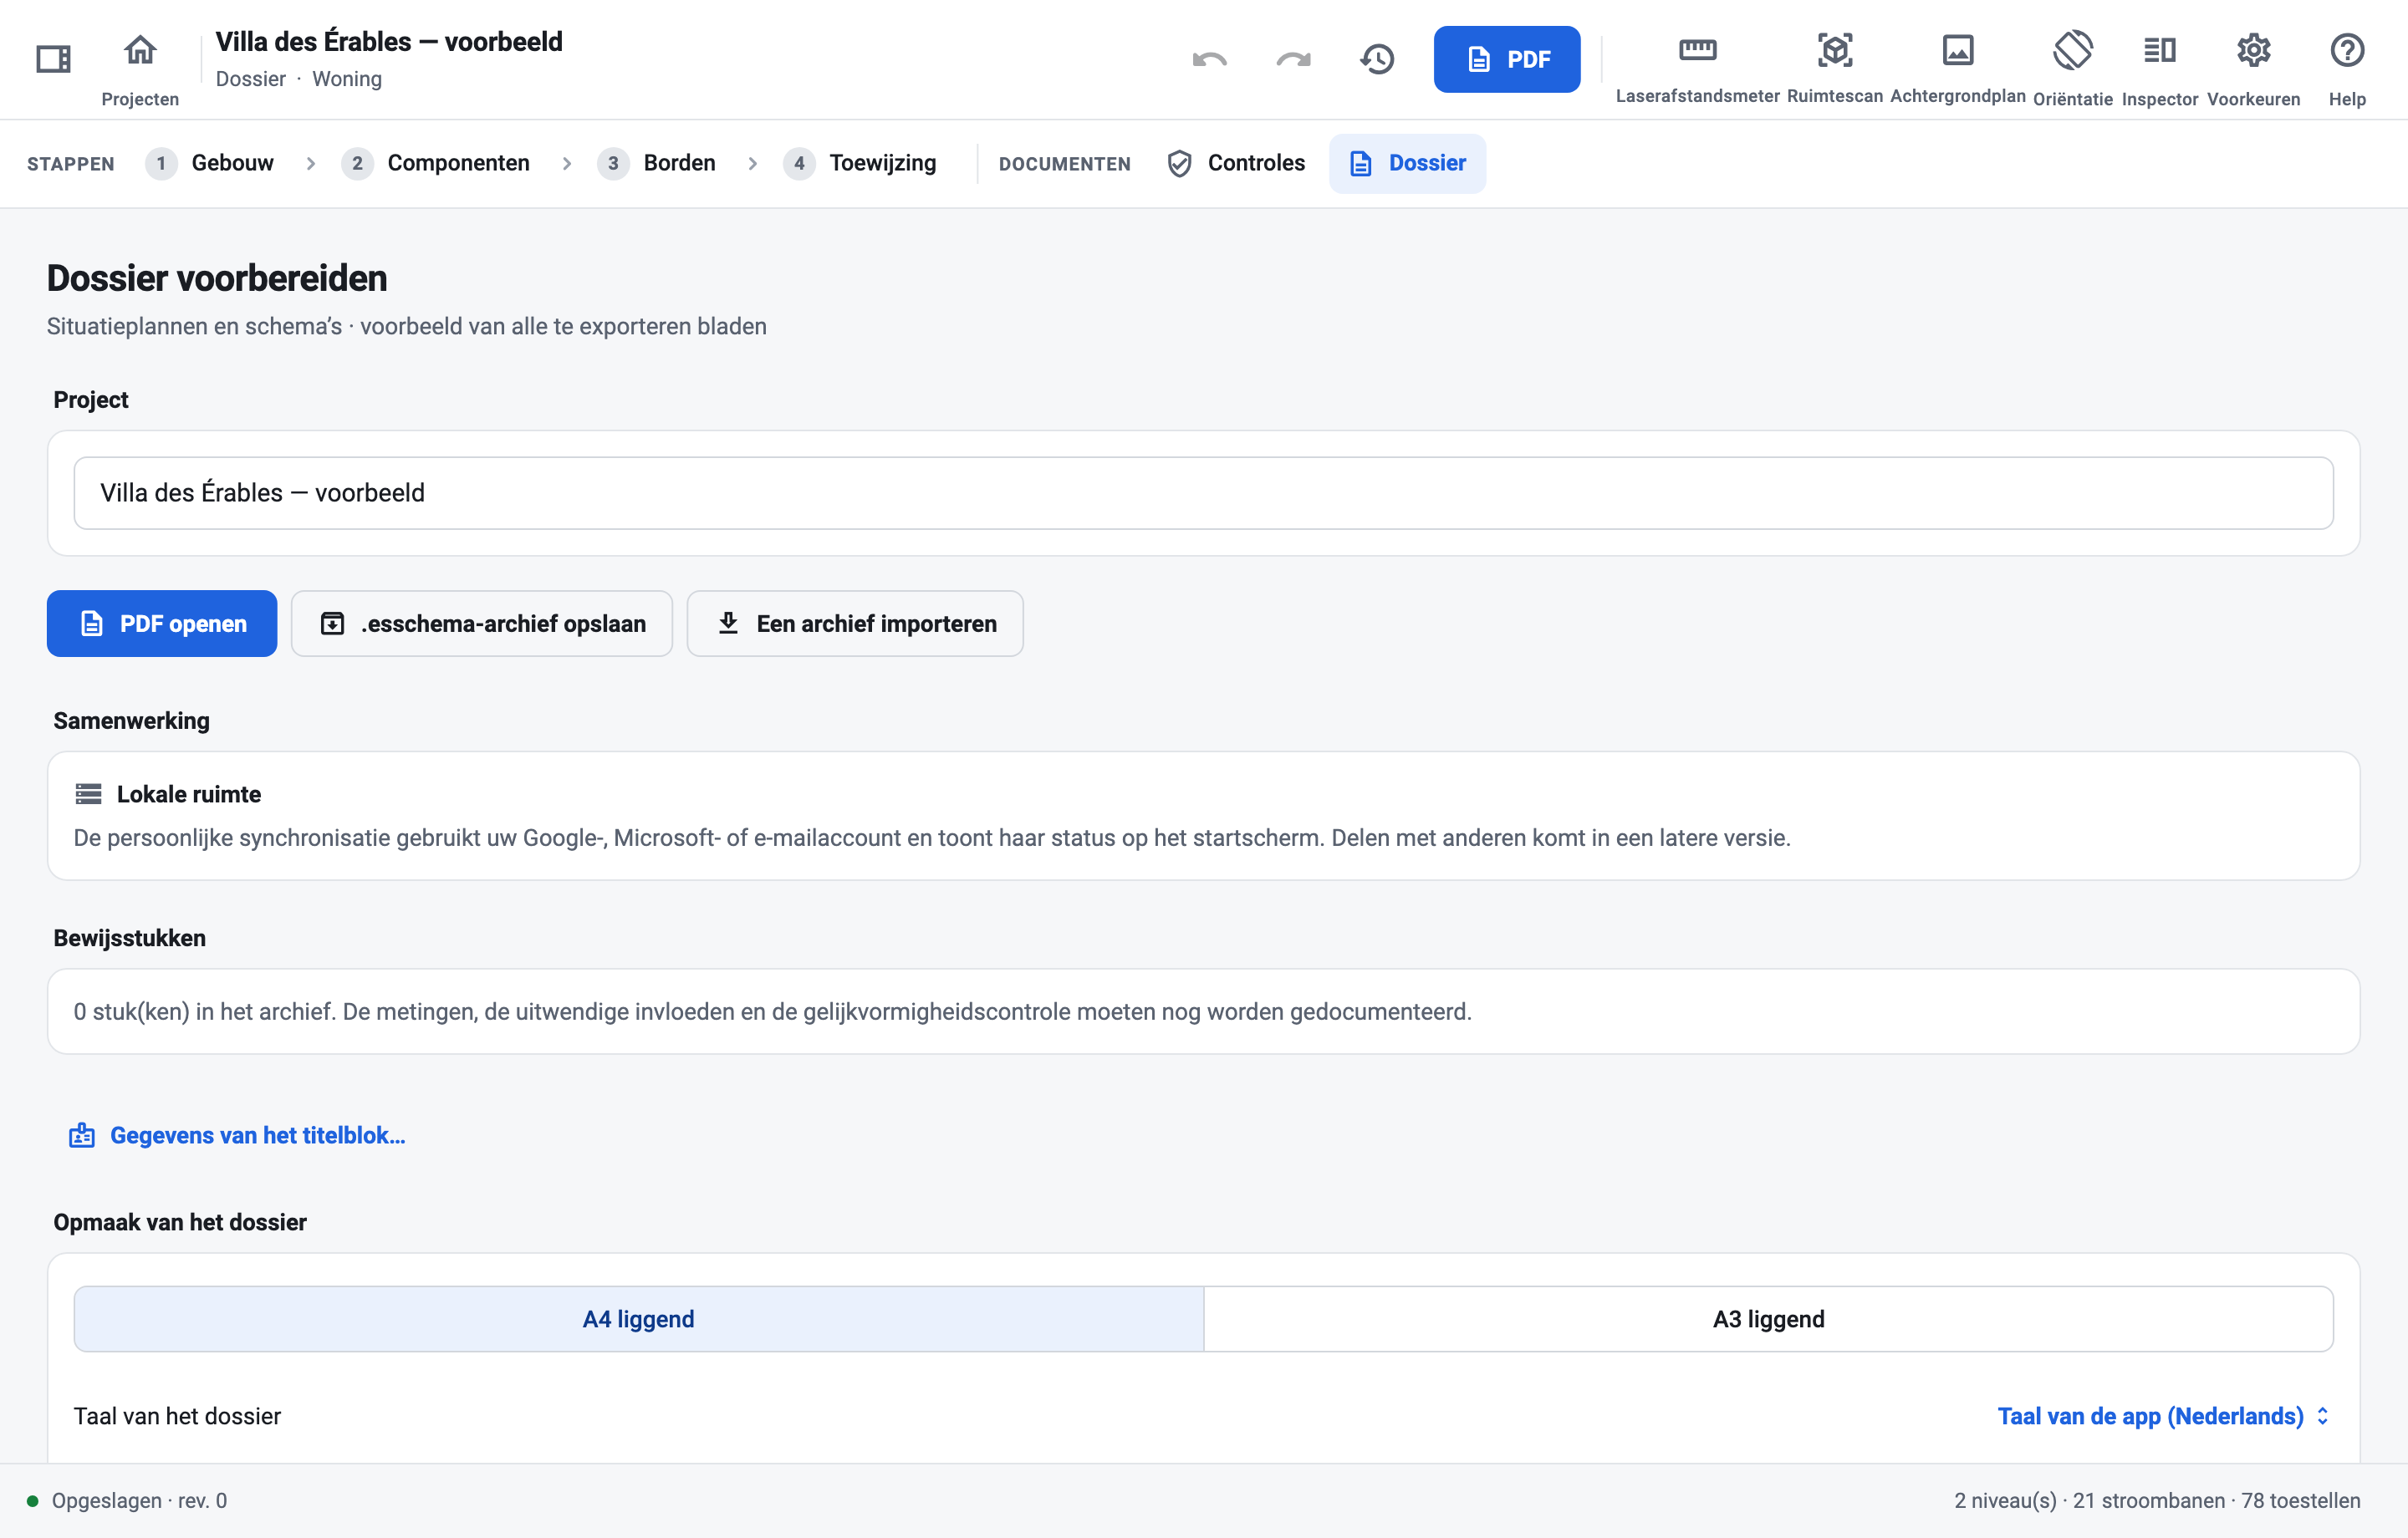Click Een archief importeren
This screenshot has width=2408, height=1538.
(855, 623)
